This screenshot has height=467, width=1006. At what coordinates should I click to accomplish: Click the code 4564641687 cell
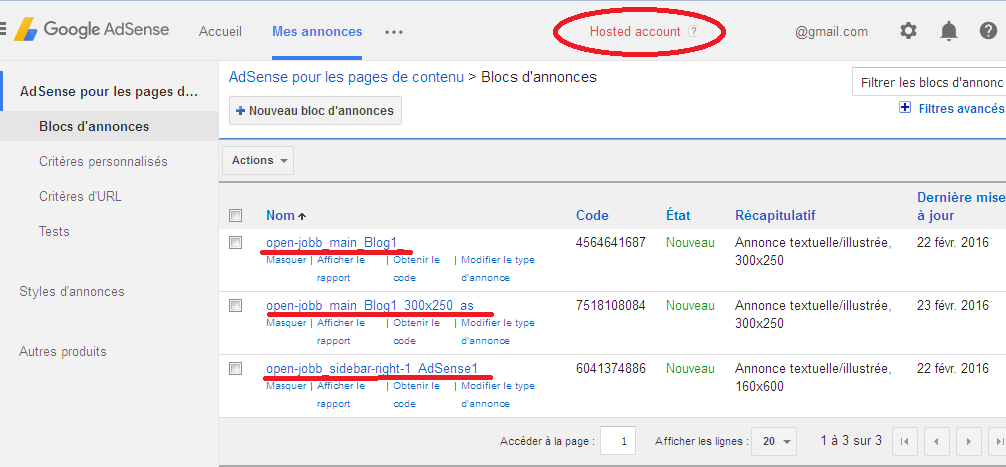tap(610, 242)
